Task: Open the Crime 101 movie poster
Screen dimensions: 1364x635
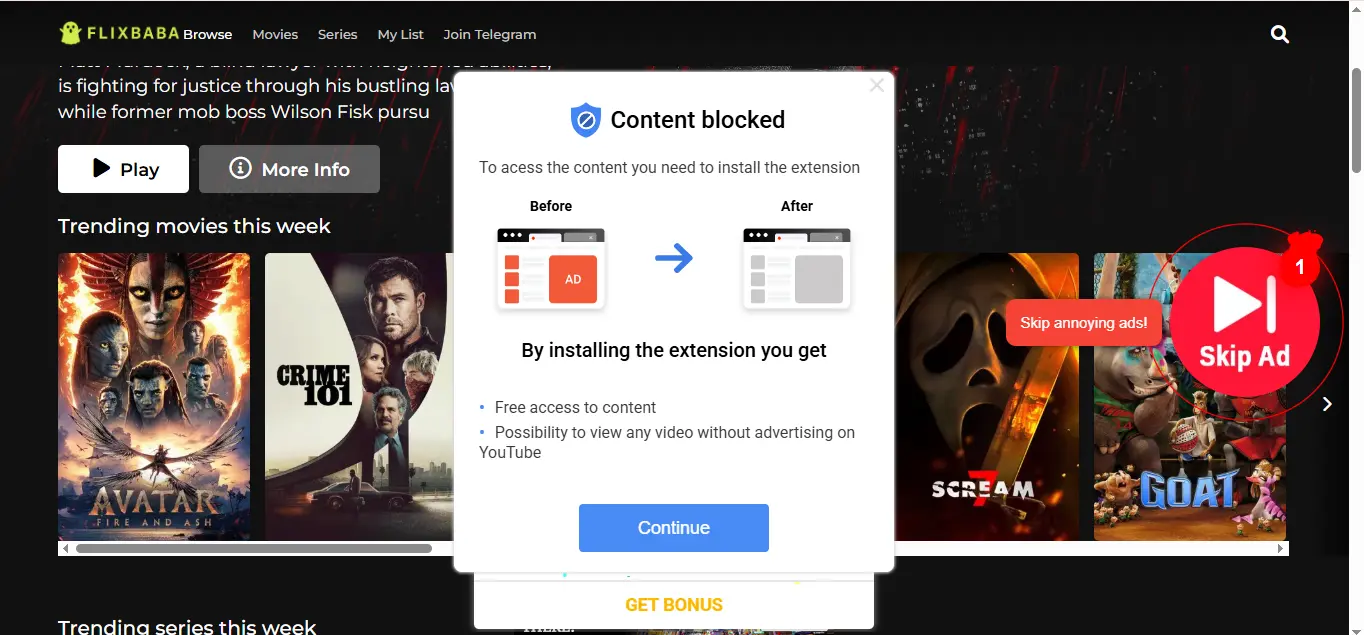Action: click(x=358, y=397)
